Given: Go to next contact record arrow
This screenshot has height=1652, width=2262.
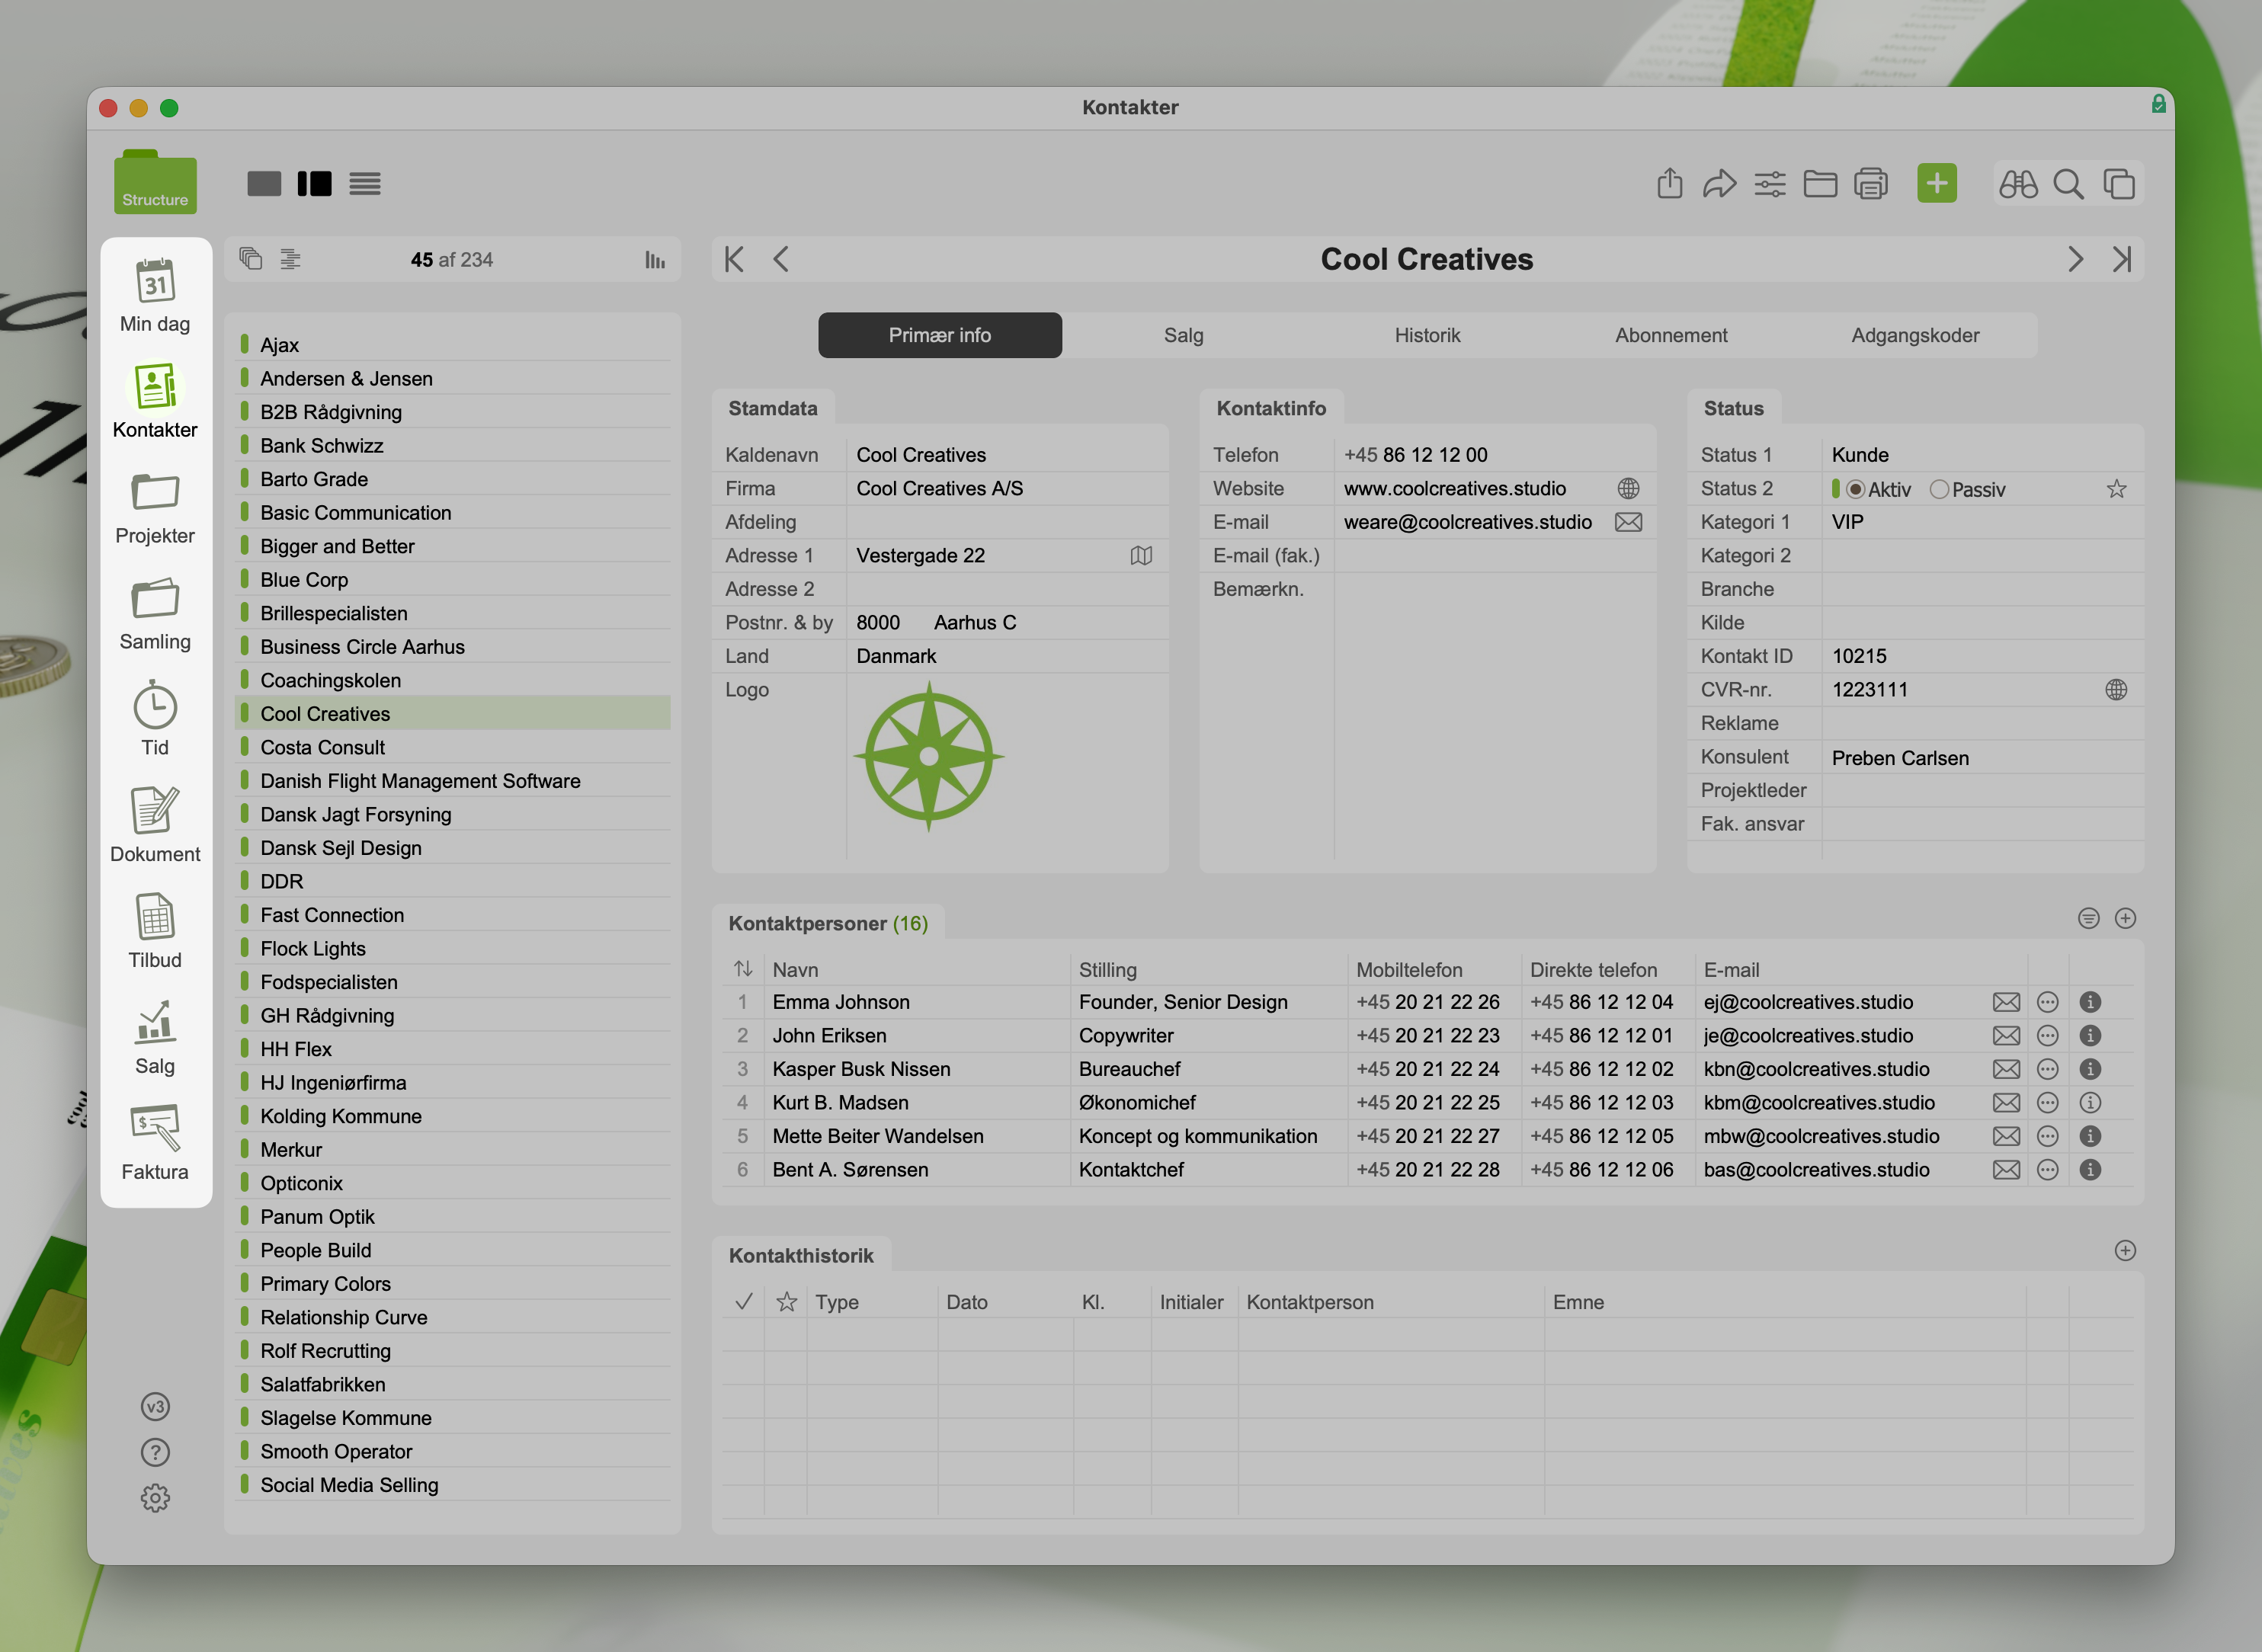Looking at the screenshot, I should [2075, 260].
